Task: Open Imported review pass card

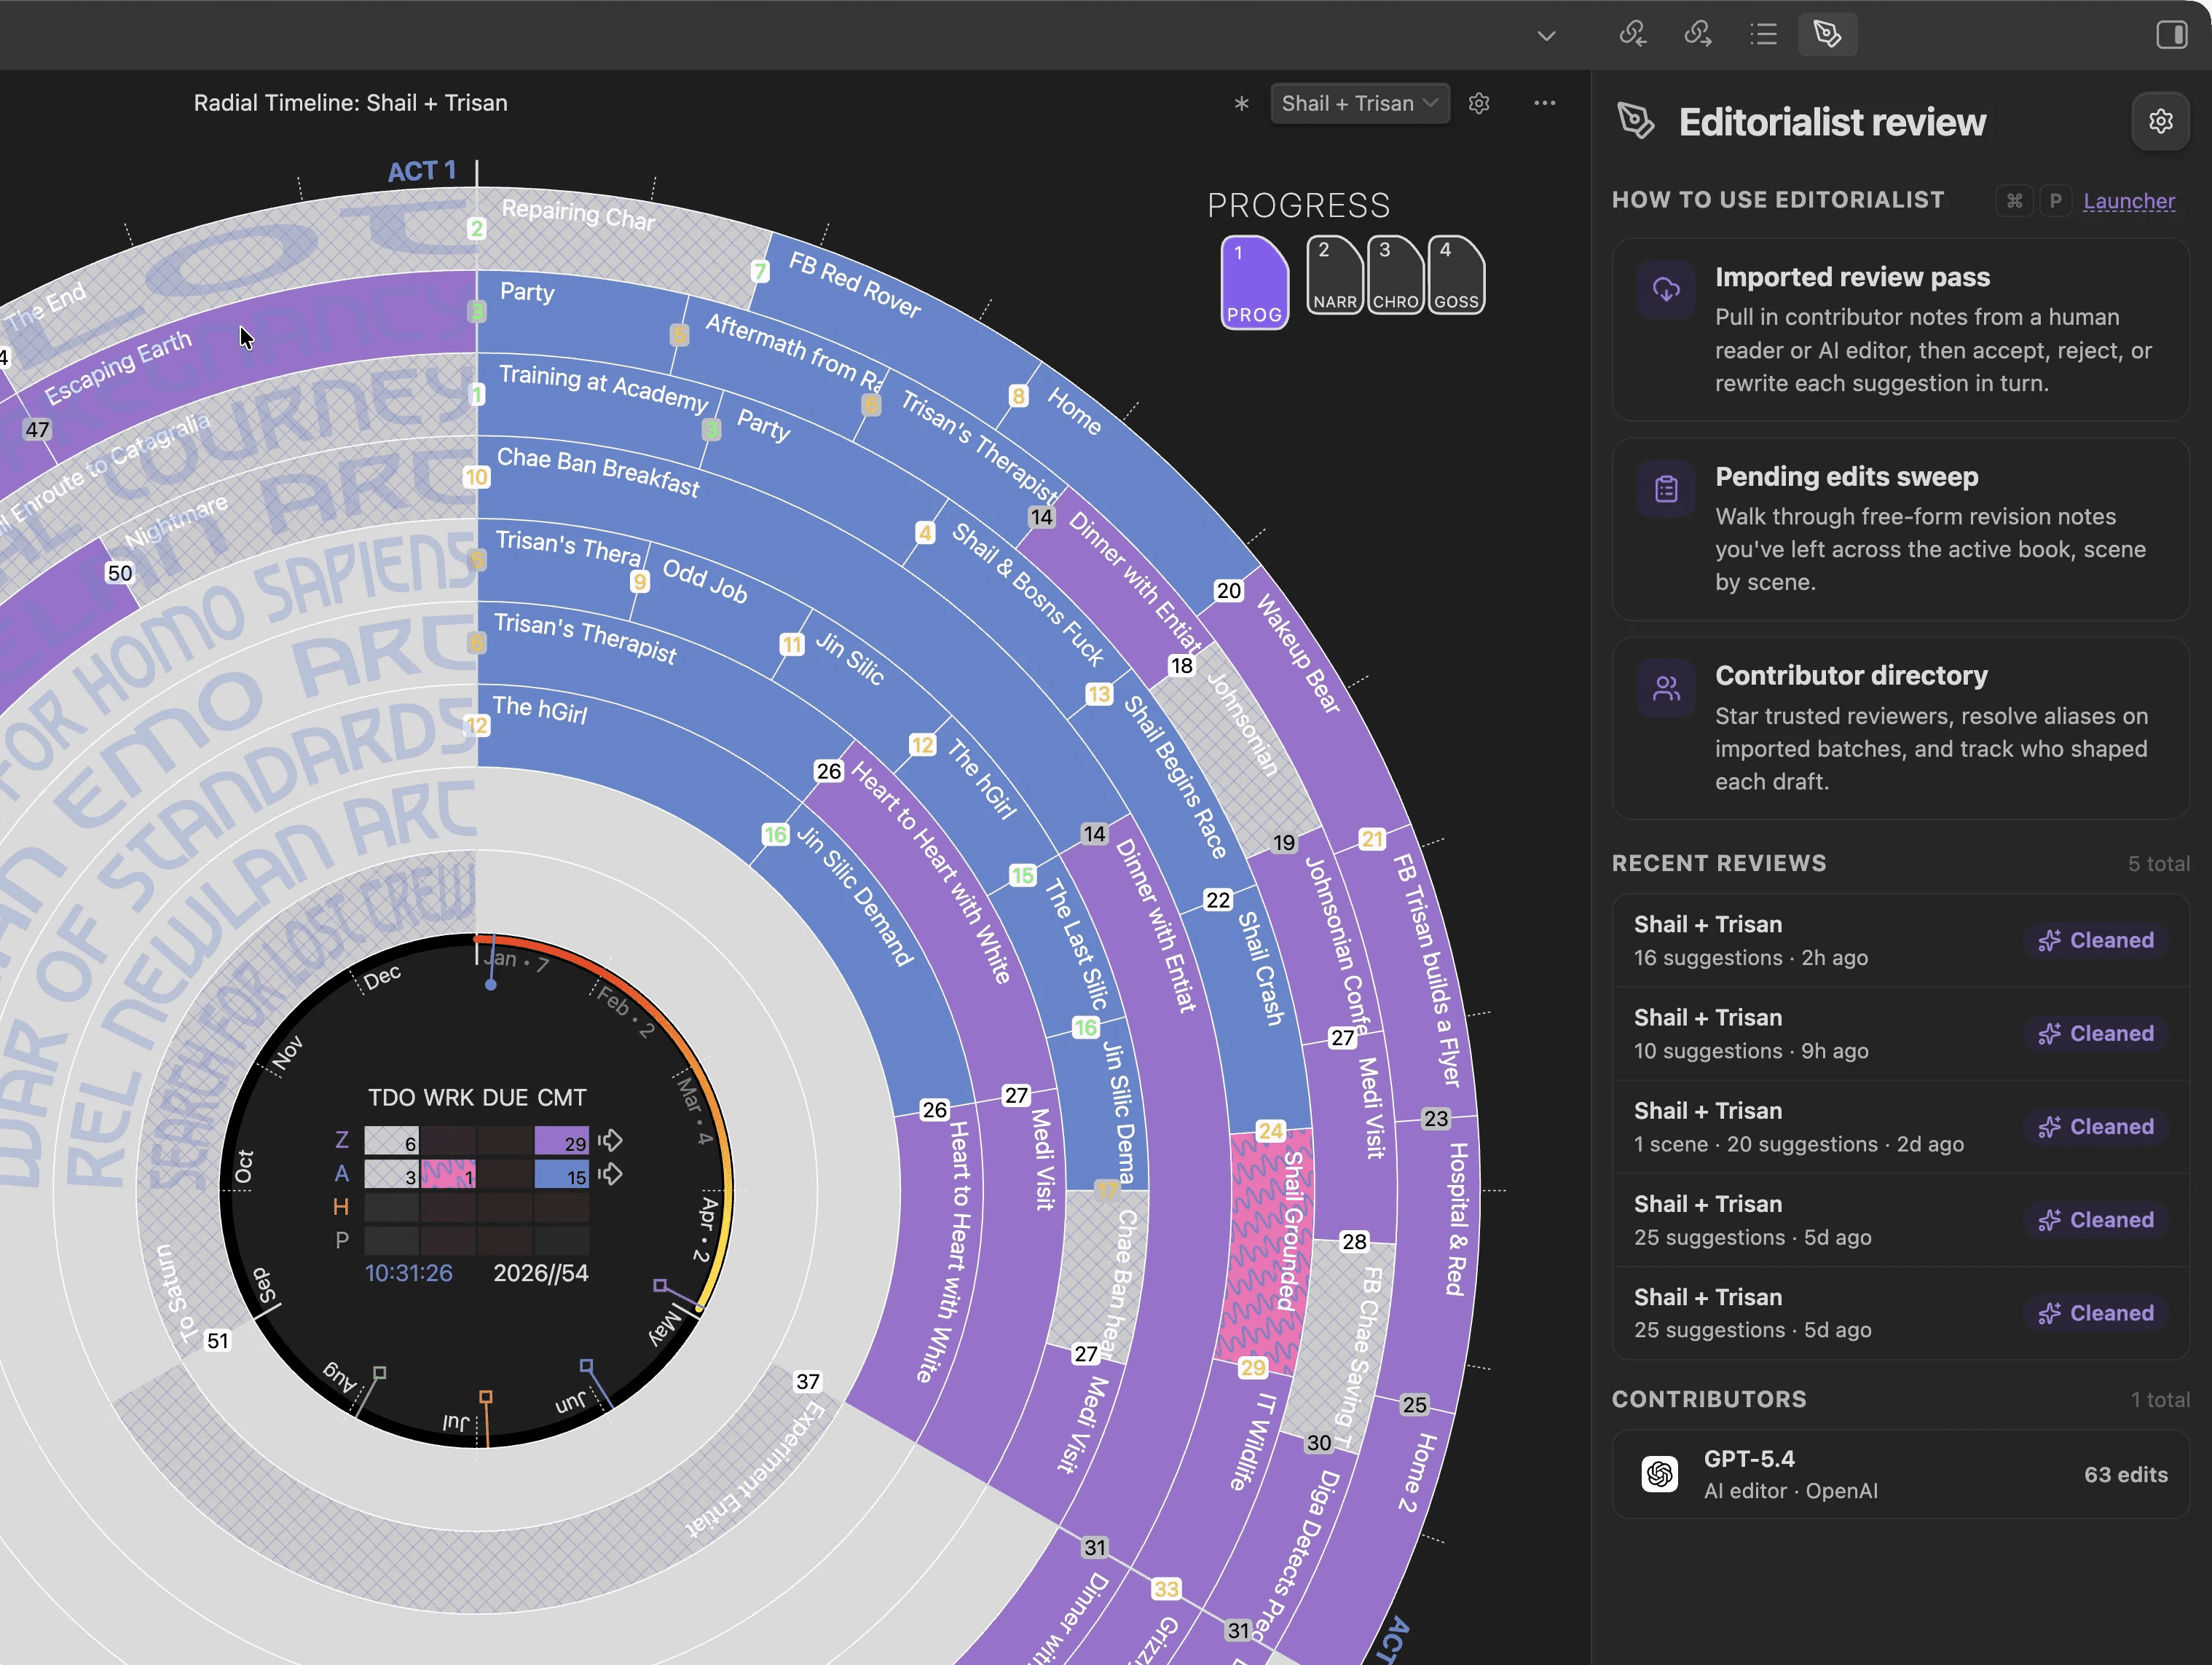Action: [x=1900, y=329]
